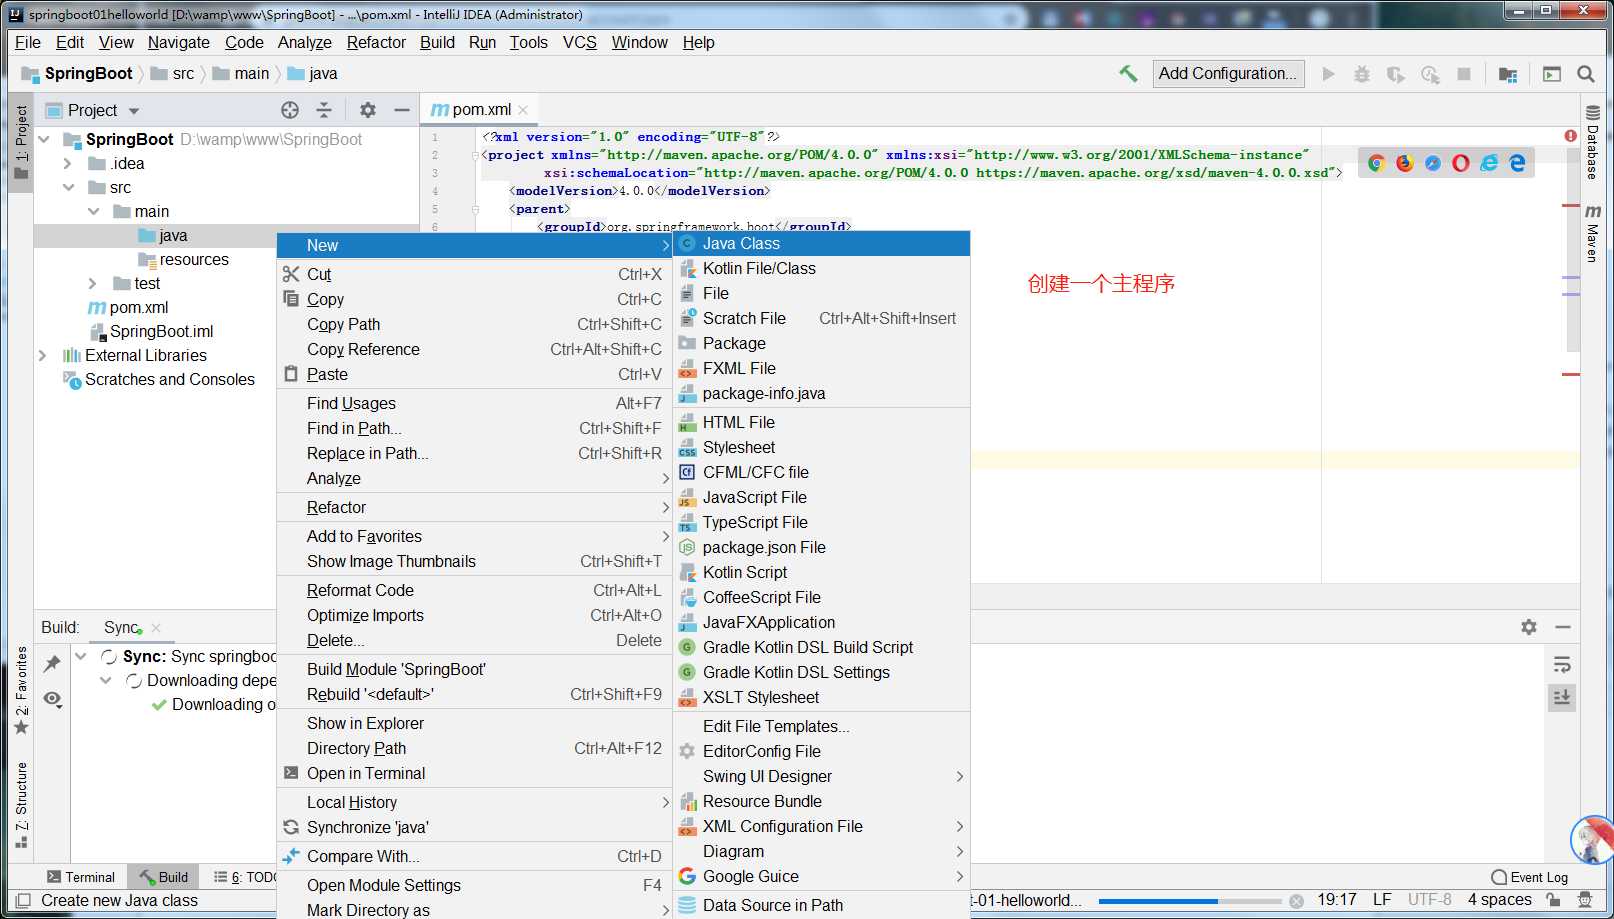Toggle the eye view icon in Build panel

53,699
